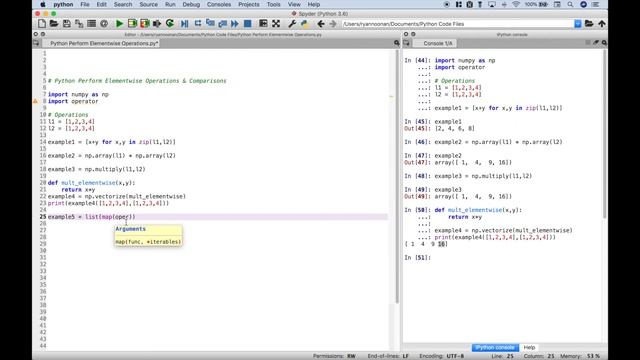
Task: Open the Help menu
Action: pos(313,4)
